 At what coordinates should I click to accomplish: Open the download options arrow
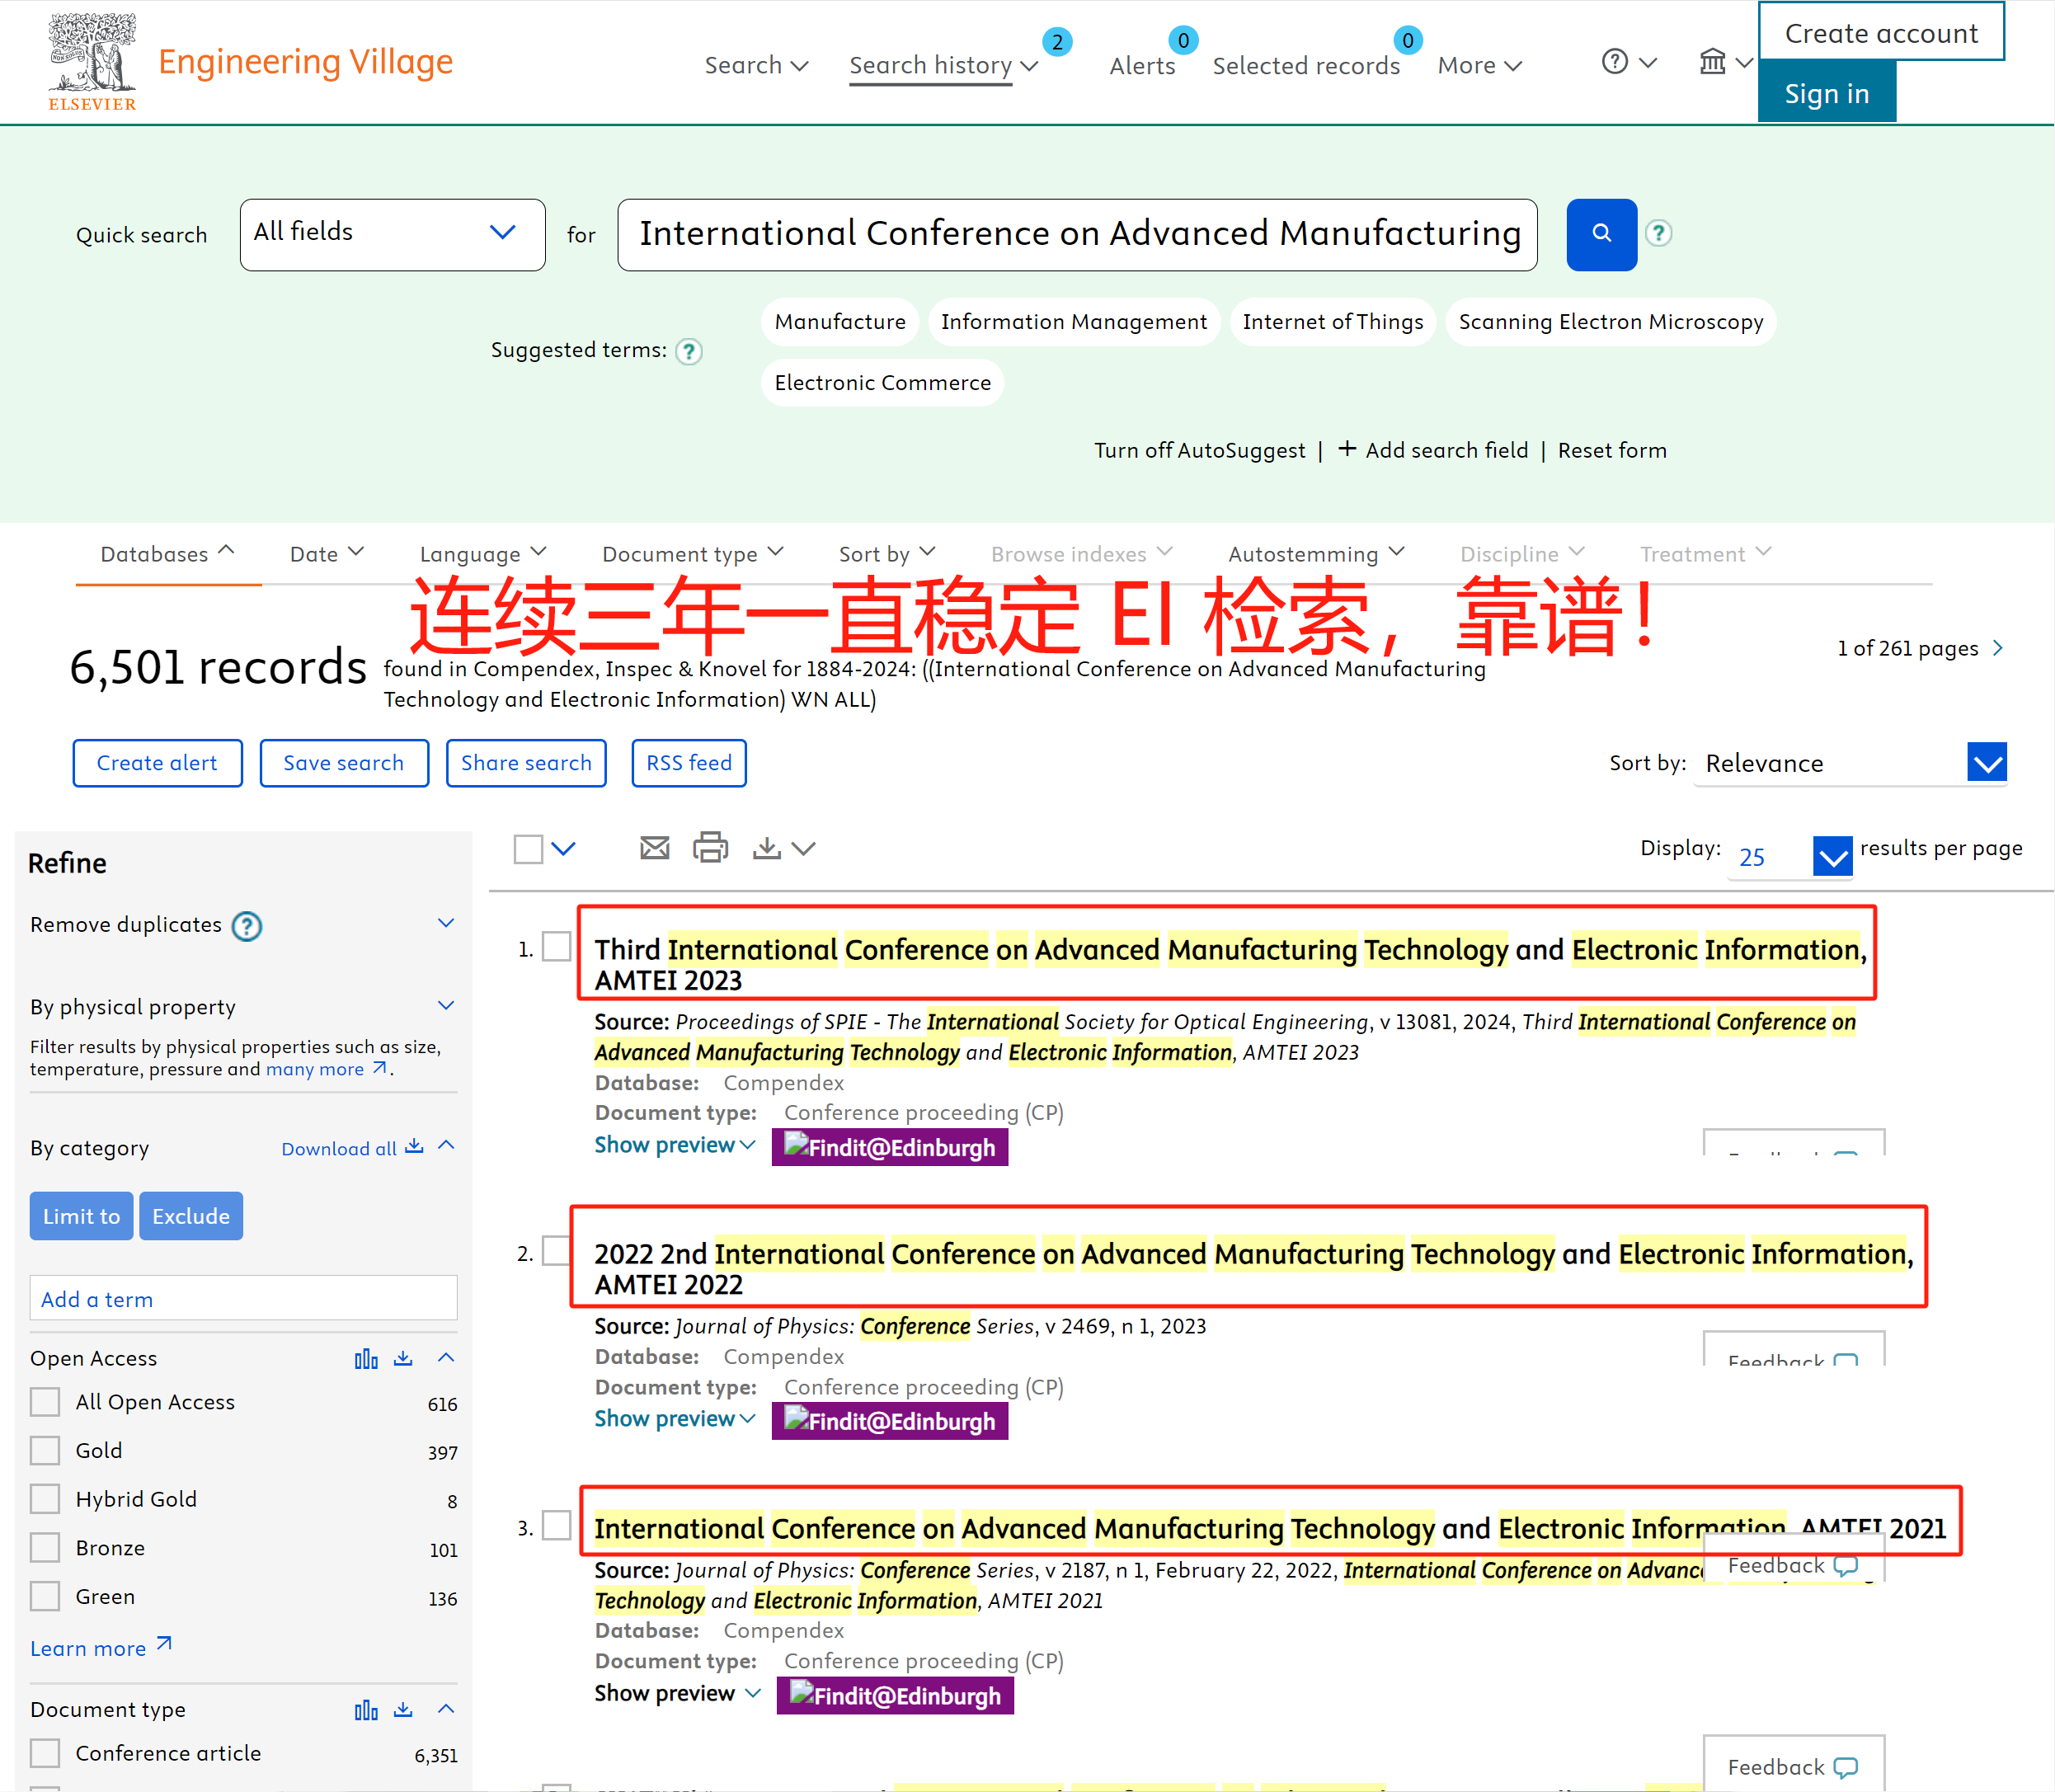[x=803, y=849]
